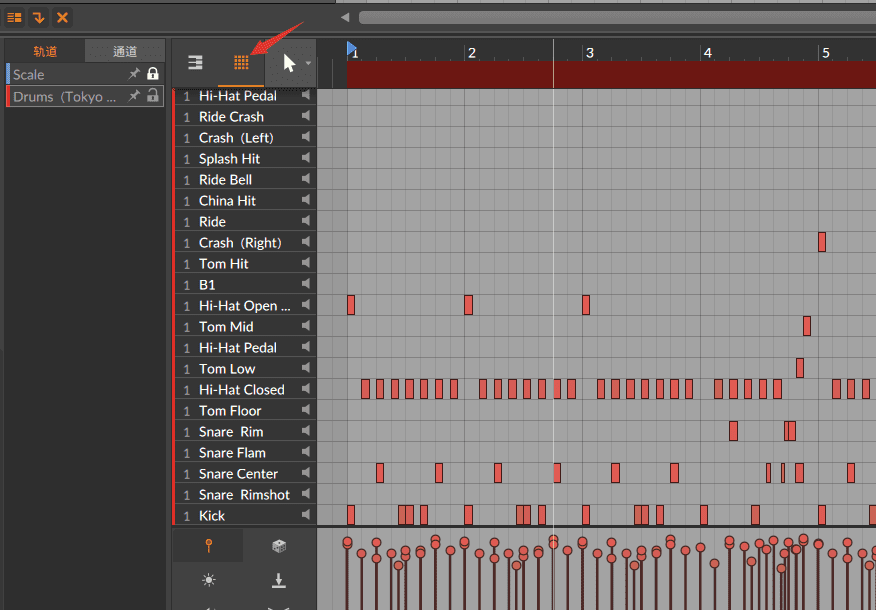Viewport: 876px width, 610px height.
Task: Select the Scale track
Action: pyautogui.click(x=85, y=74)
